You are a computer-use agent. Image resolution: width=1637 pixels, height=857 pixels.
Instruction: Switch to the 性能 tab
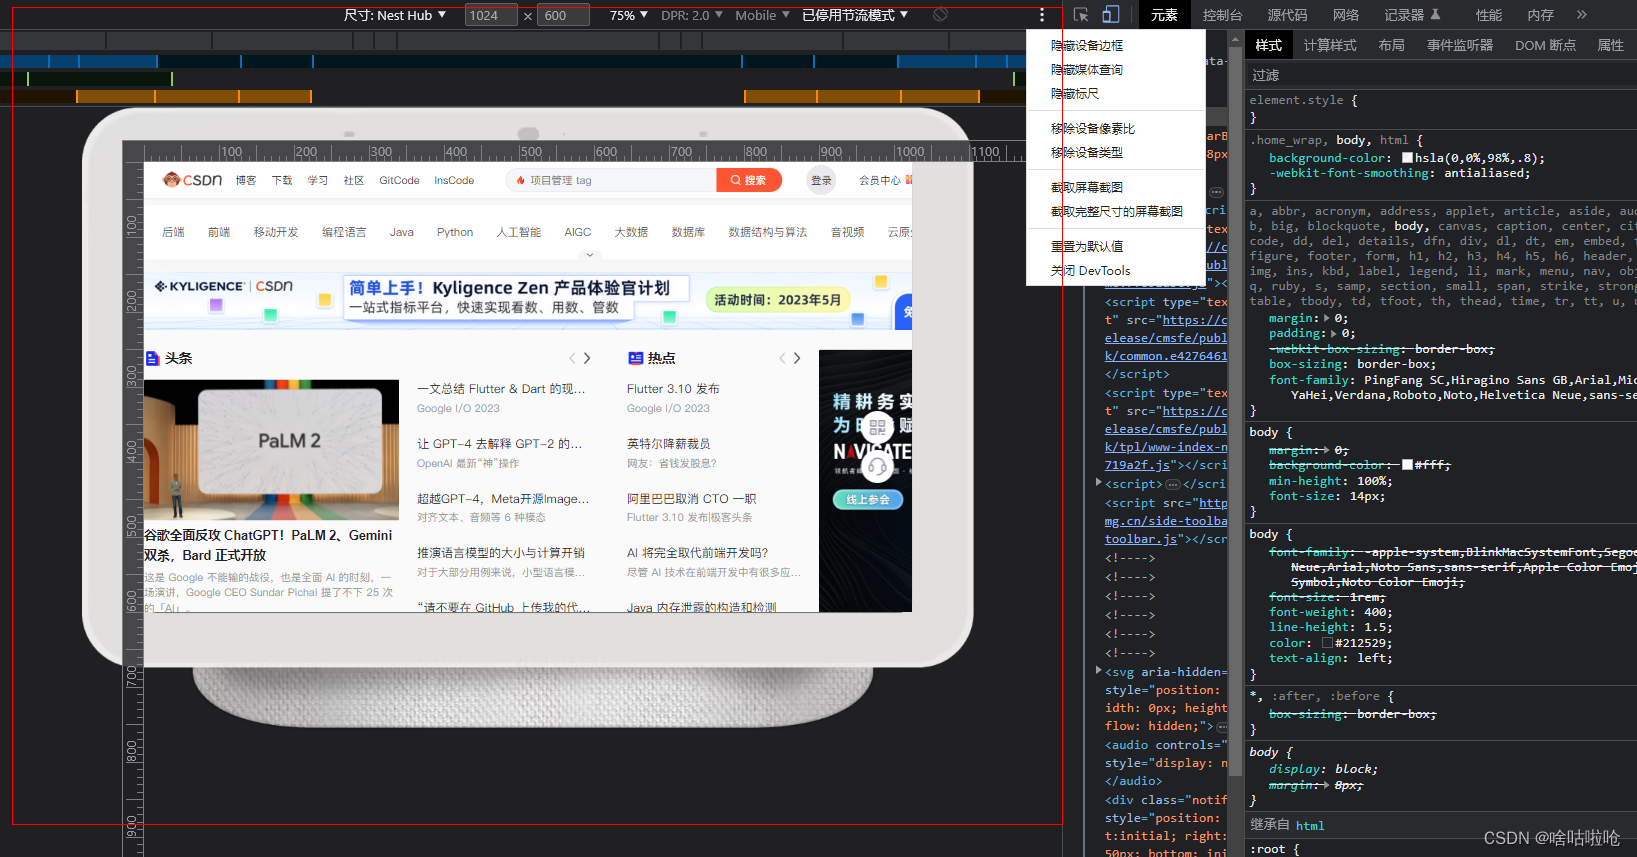click(1489, 15)
